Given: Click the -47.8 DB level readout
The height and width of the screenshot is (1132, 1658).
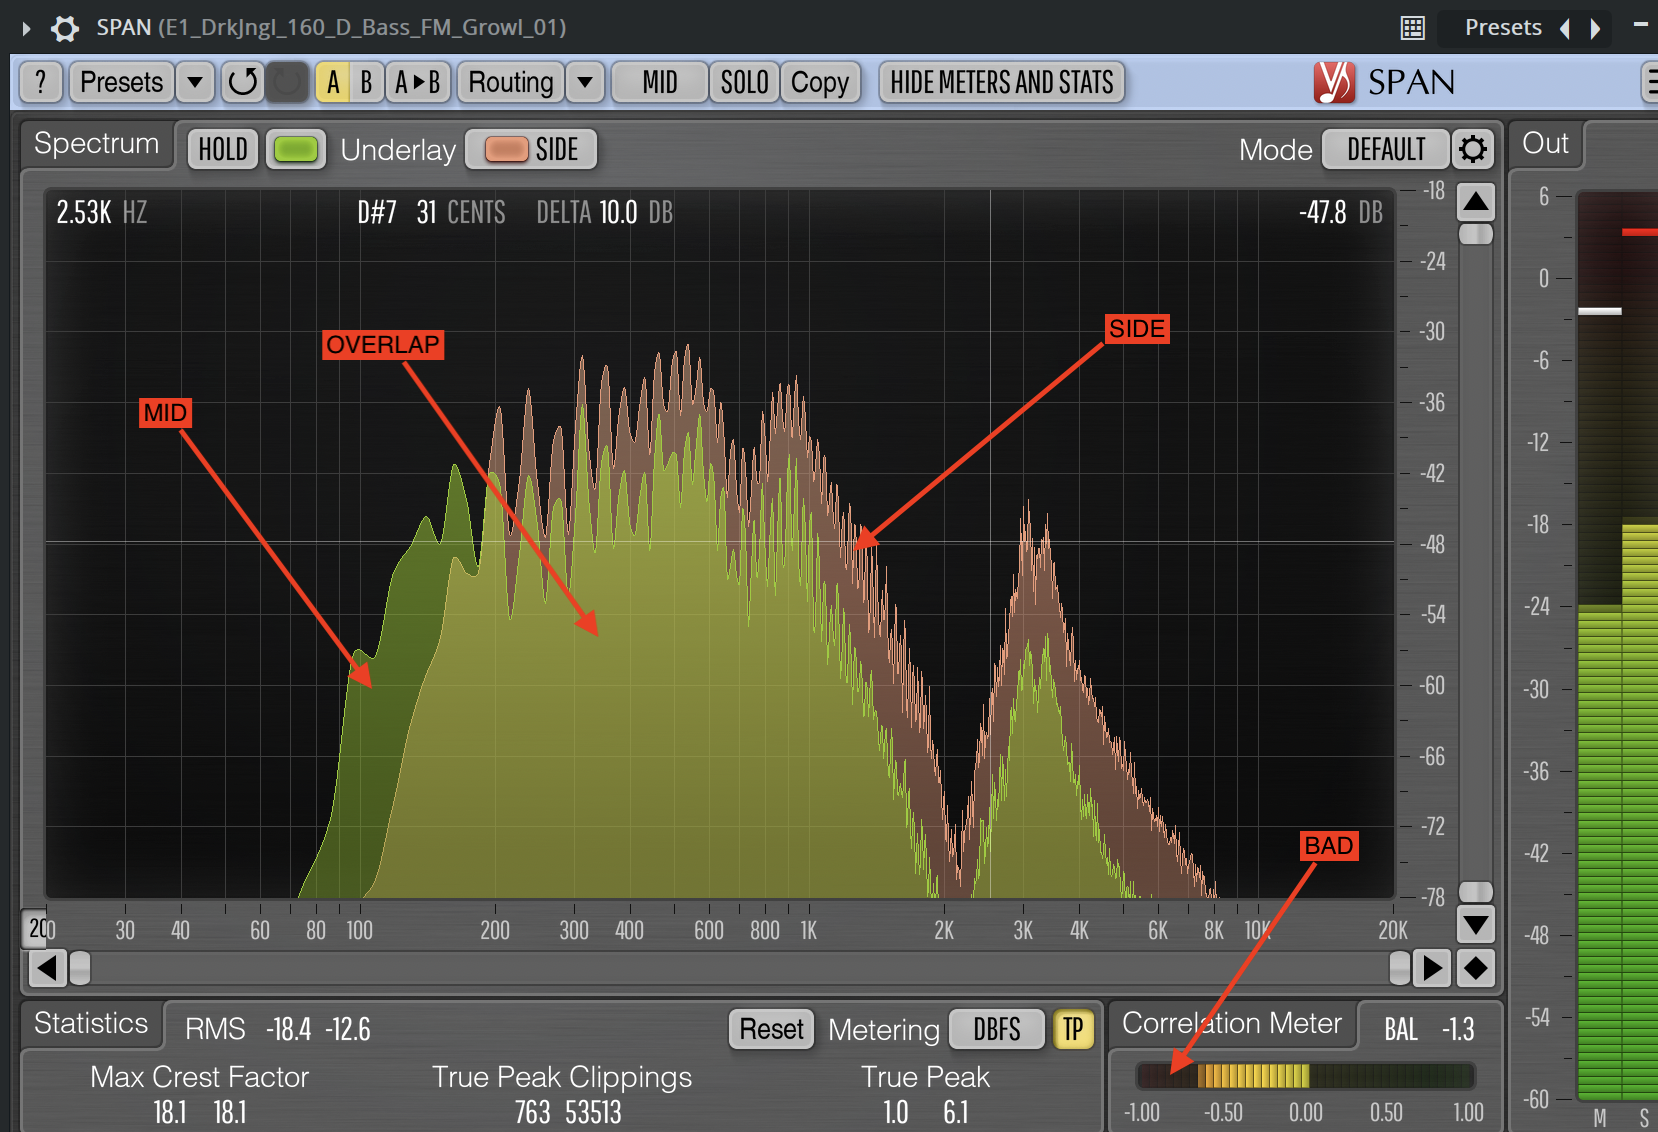Looking at the screenshot, I should [x=1341, y=212].
